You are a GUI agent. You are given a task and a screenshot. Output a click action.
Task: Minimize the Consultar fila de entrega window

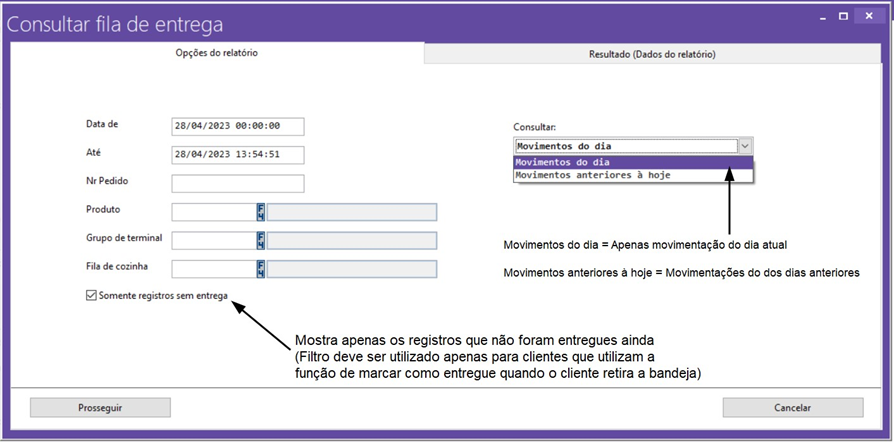coord(821,17)
